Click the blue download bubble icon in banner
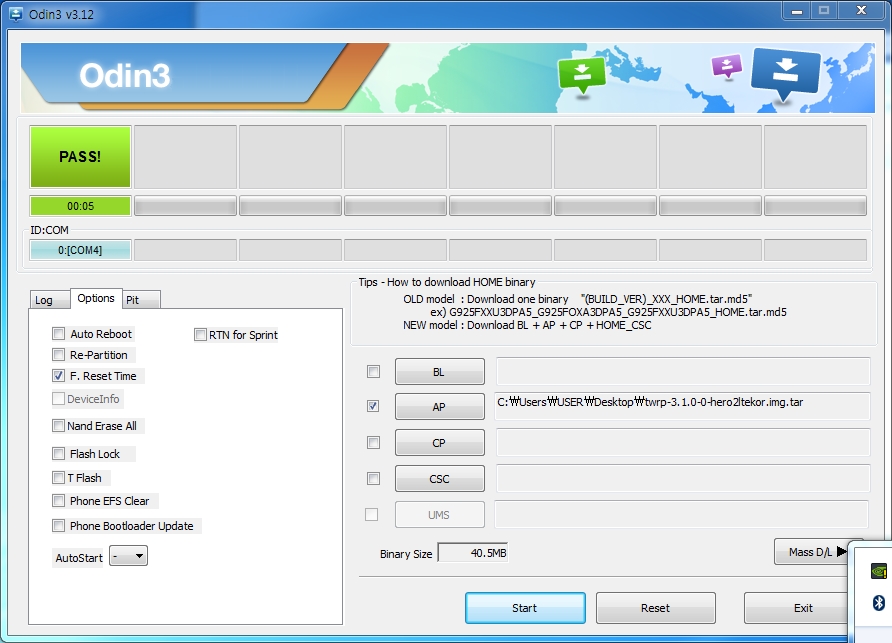892x643 pixels. pos(785,73)
